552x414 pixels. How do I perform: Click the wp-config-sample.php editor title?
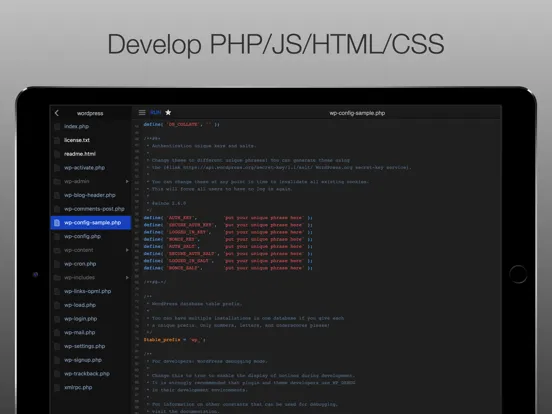357,113
